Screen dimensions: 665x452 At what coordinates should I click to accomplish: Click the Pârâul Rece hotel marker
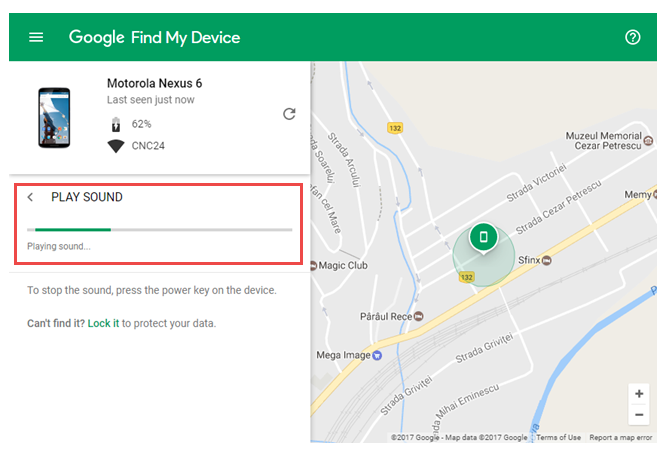point(418,316)
